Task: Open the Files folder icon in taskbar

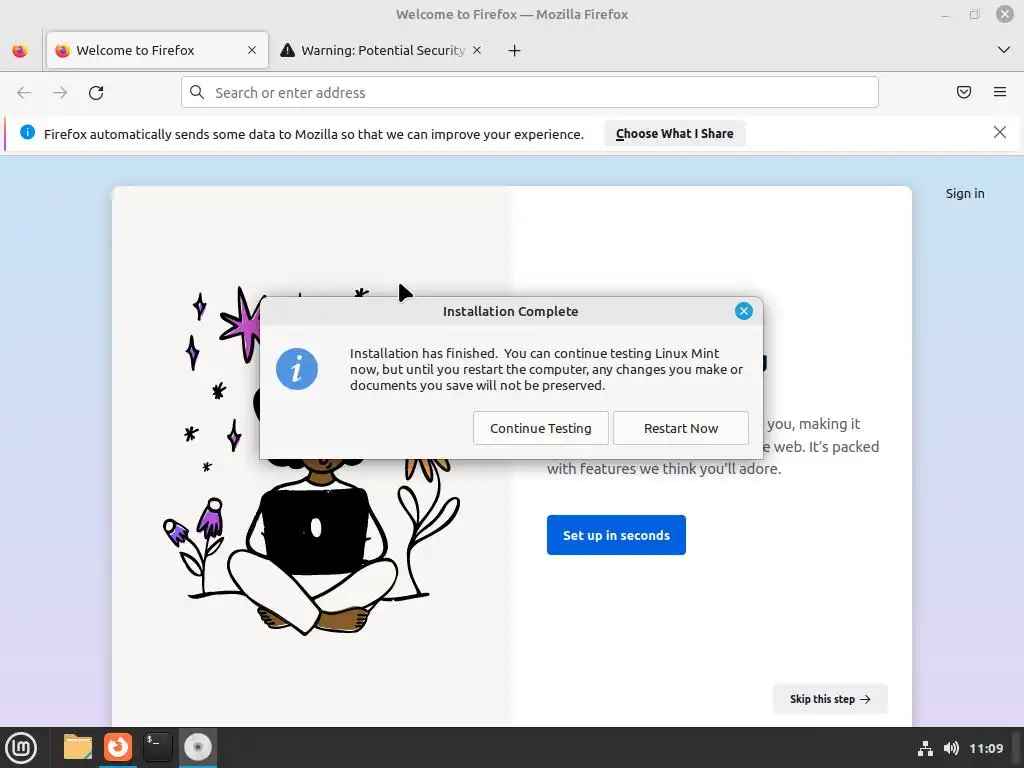Action: (x=78, y=747)
